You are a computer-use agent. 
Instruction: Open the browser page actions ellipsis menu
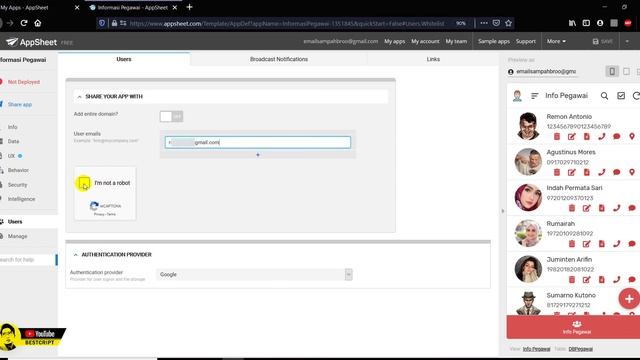click(484, 23)
